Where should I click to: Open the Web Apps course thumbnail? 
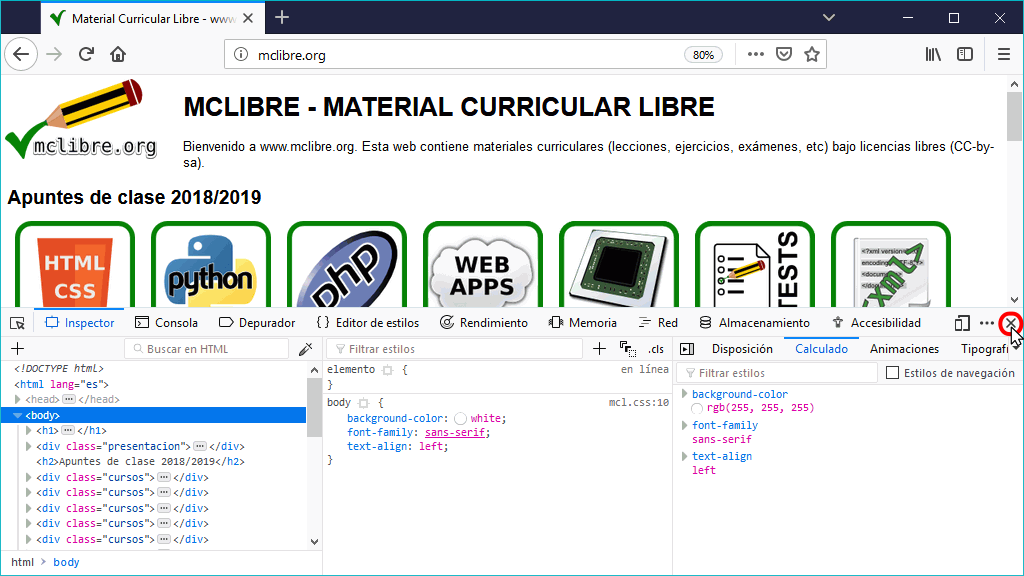[483, 266]
